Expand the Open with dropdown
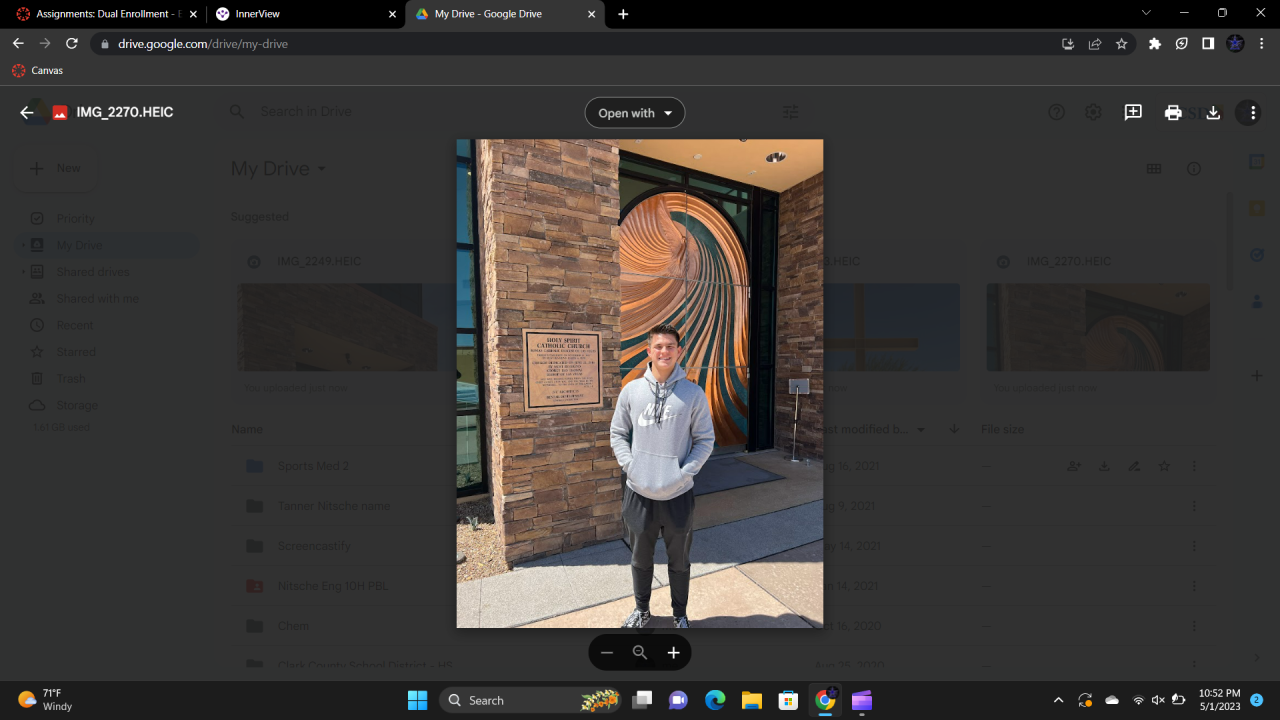This screenshot has height=720, width=1280. click(635, 113)
